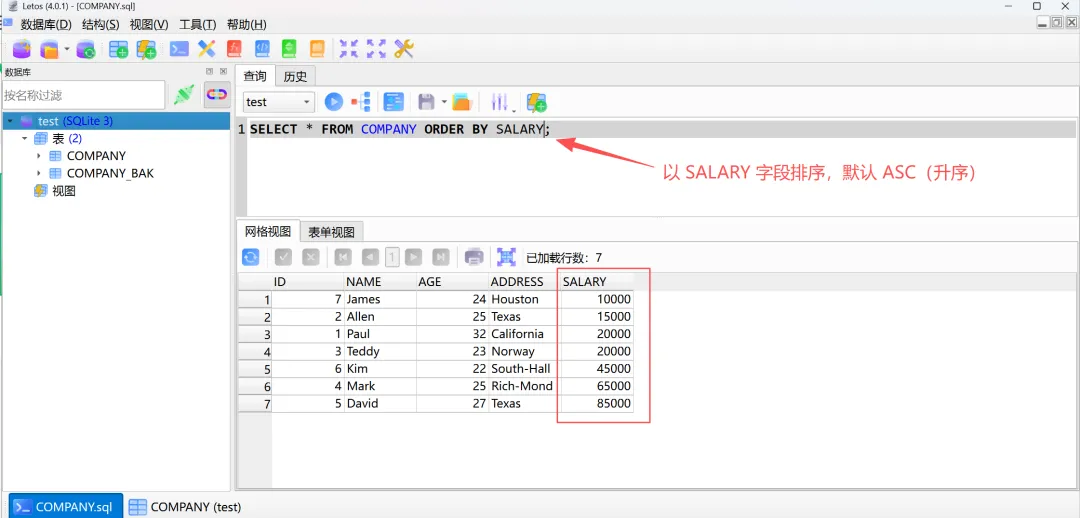The image size is (1080, 518).
Task: Open the 帮助(H) menu
Action: (247, 24)
